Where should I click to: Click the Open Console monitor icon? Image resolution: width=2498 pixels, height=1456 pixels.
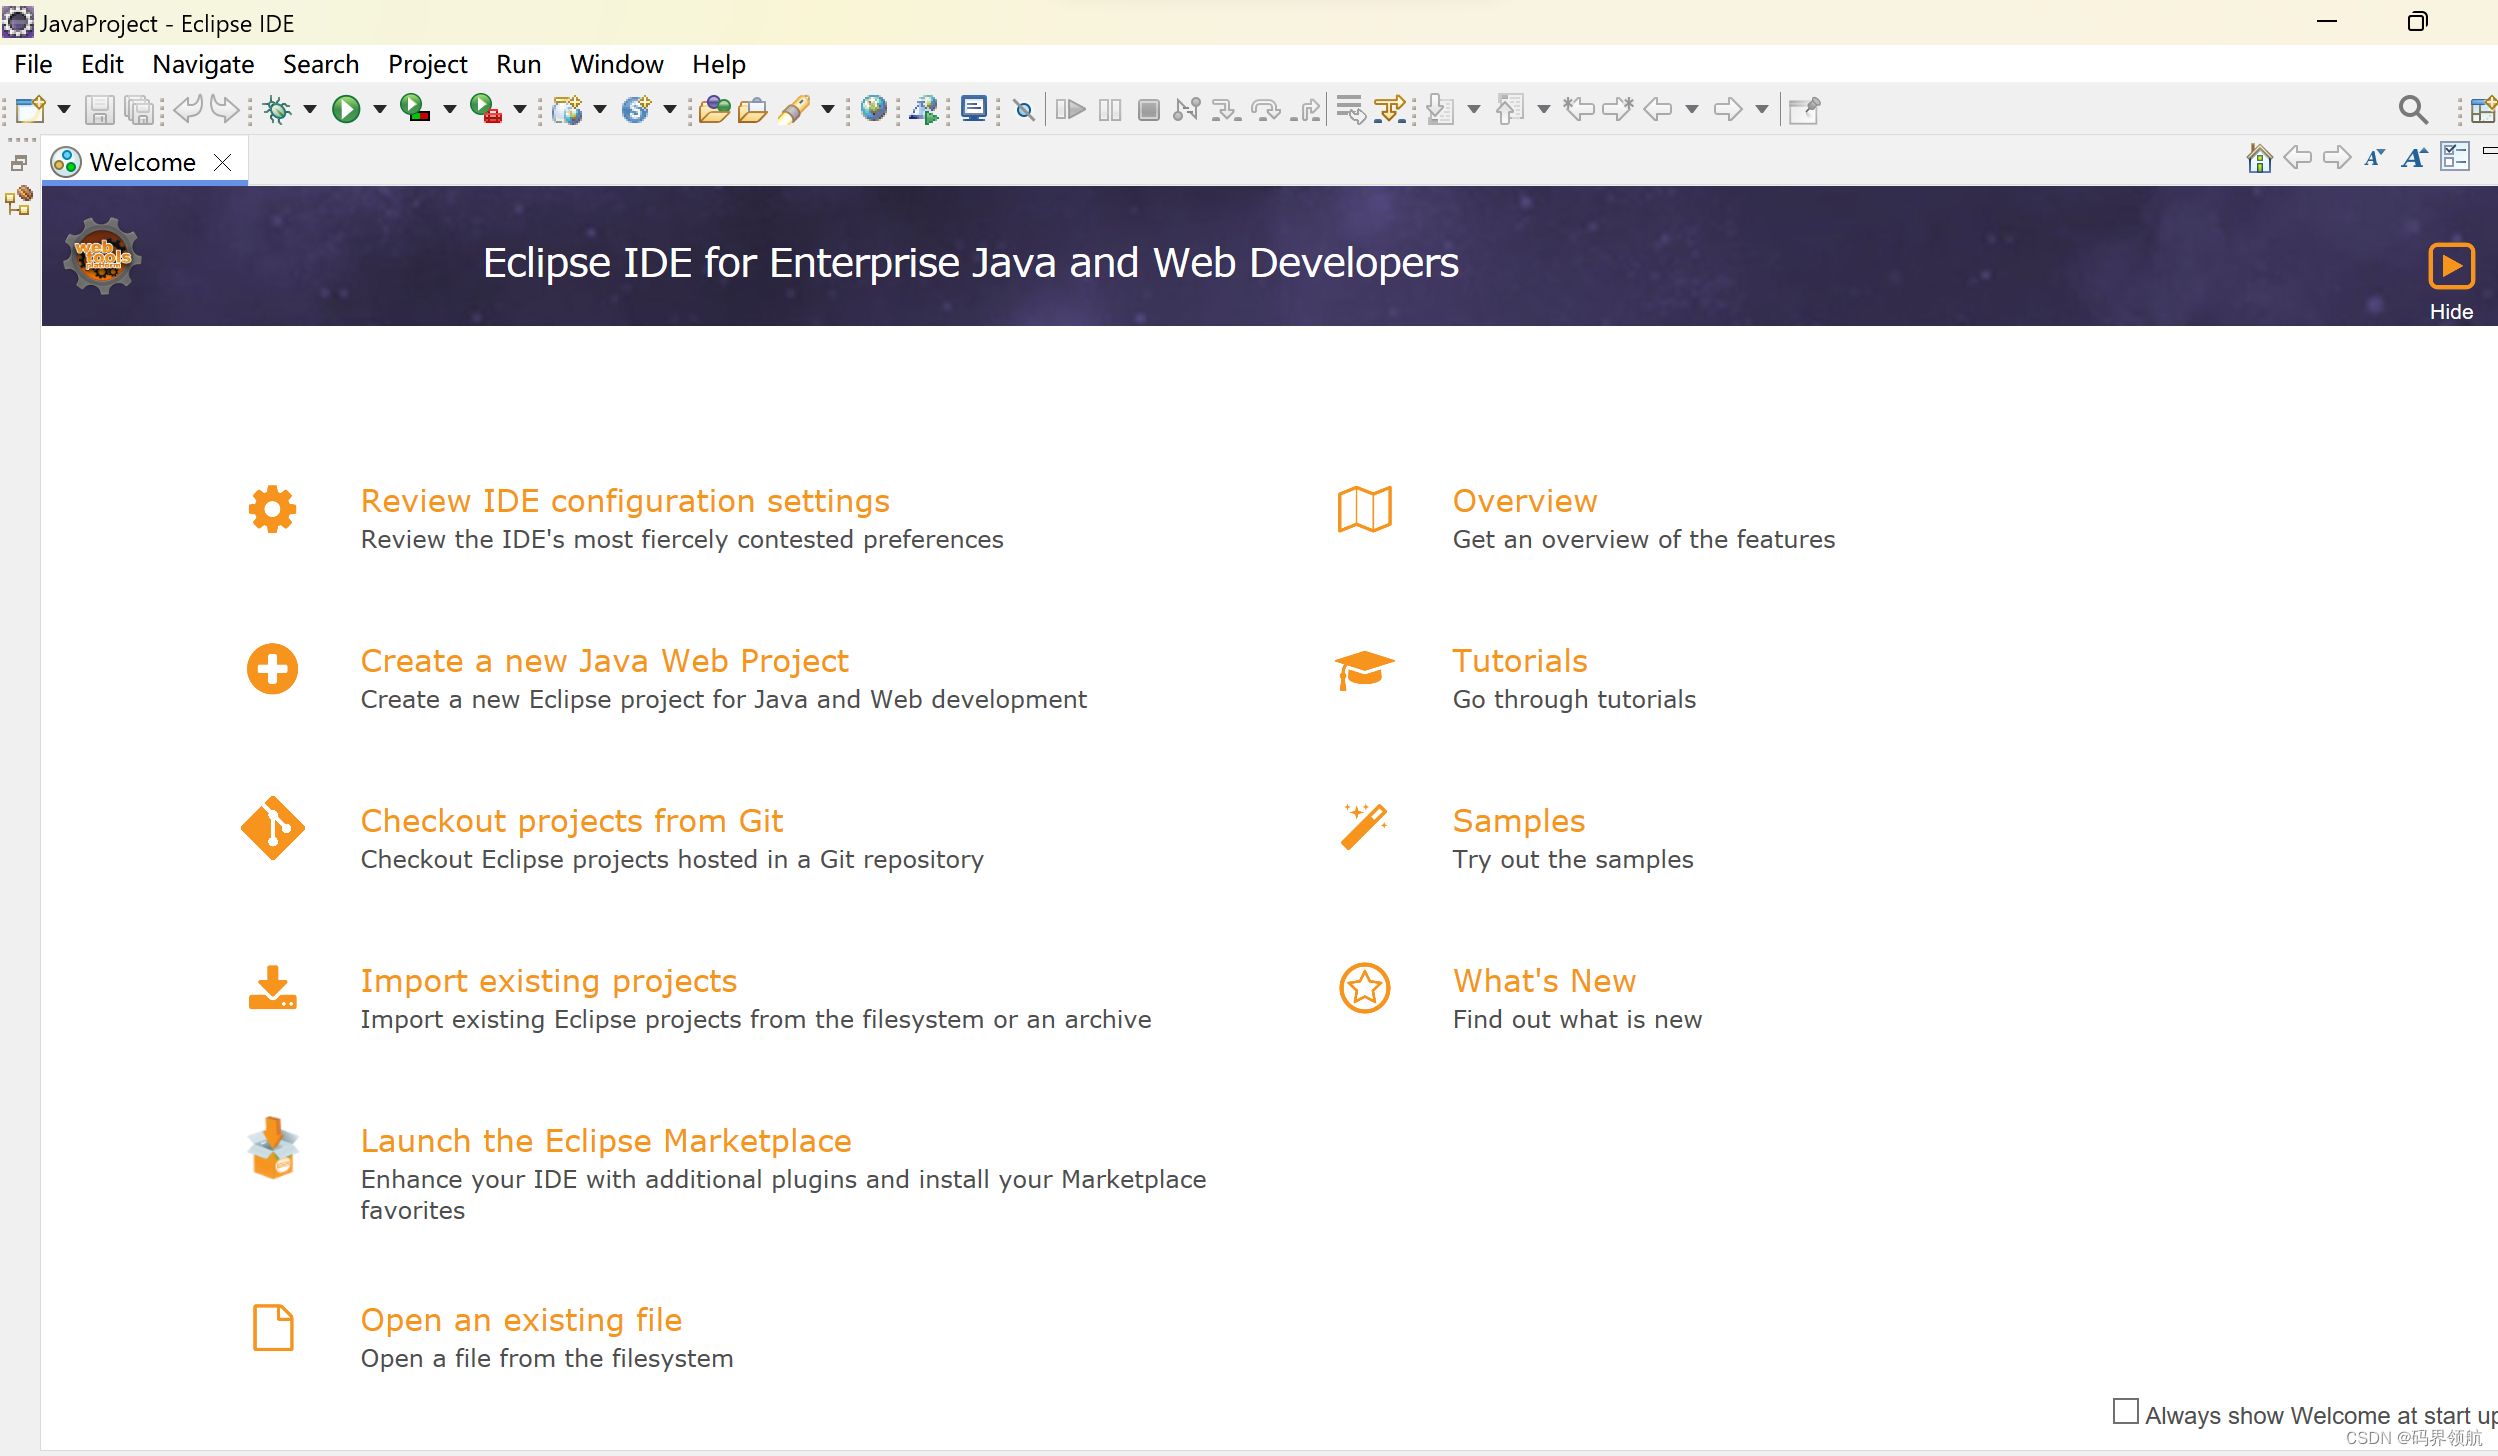[x=973, y=108]
